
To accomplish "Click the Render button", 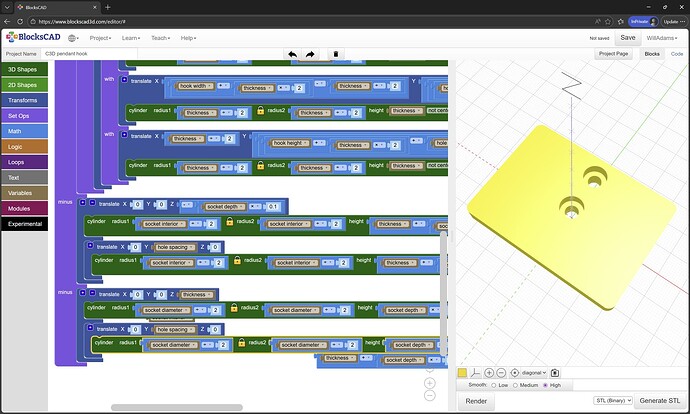I will tap(476, 401).
